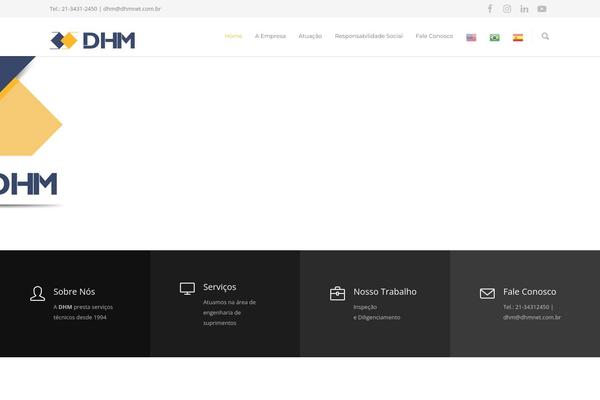
Task: Click the top bar phone and email text
Action: (x=105, y=8)
